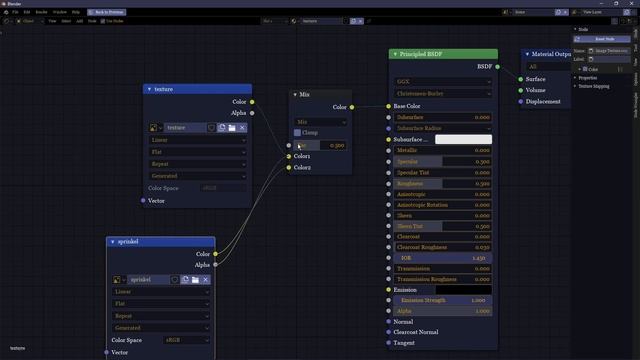640x360 pixels.
Task: Click texture node Color output socket
Action: 252,102
